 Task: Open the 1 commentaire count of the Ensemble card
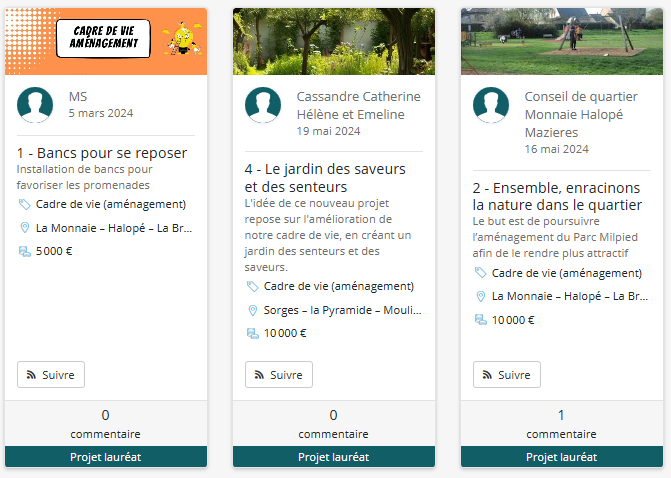tap(562, 424)
